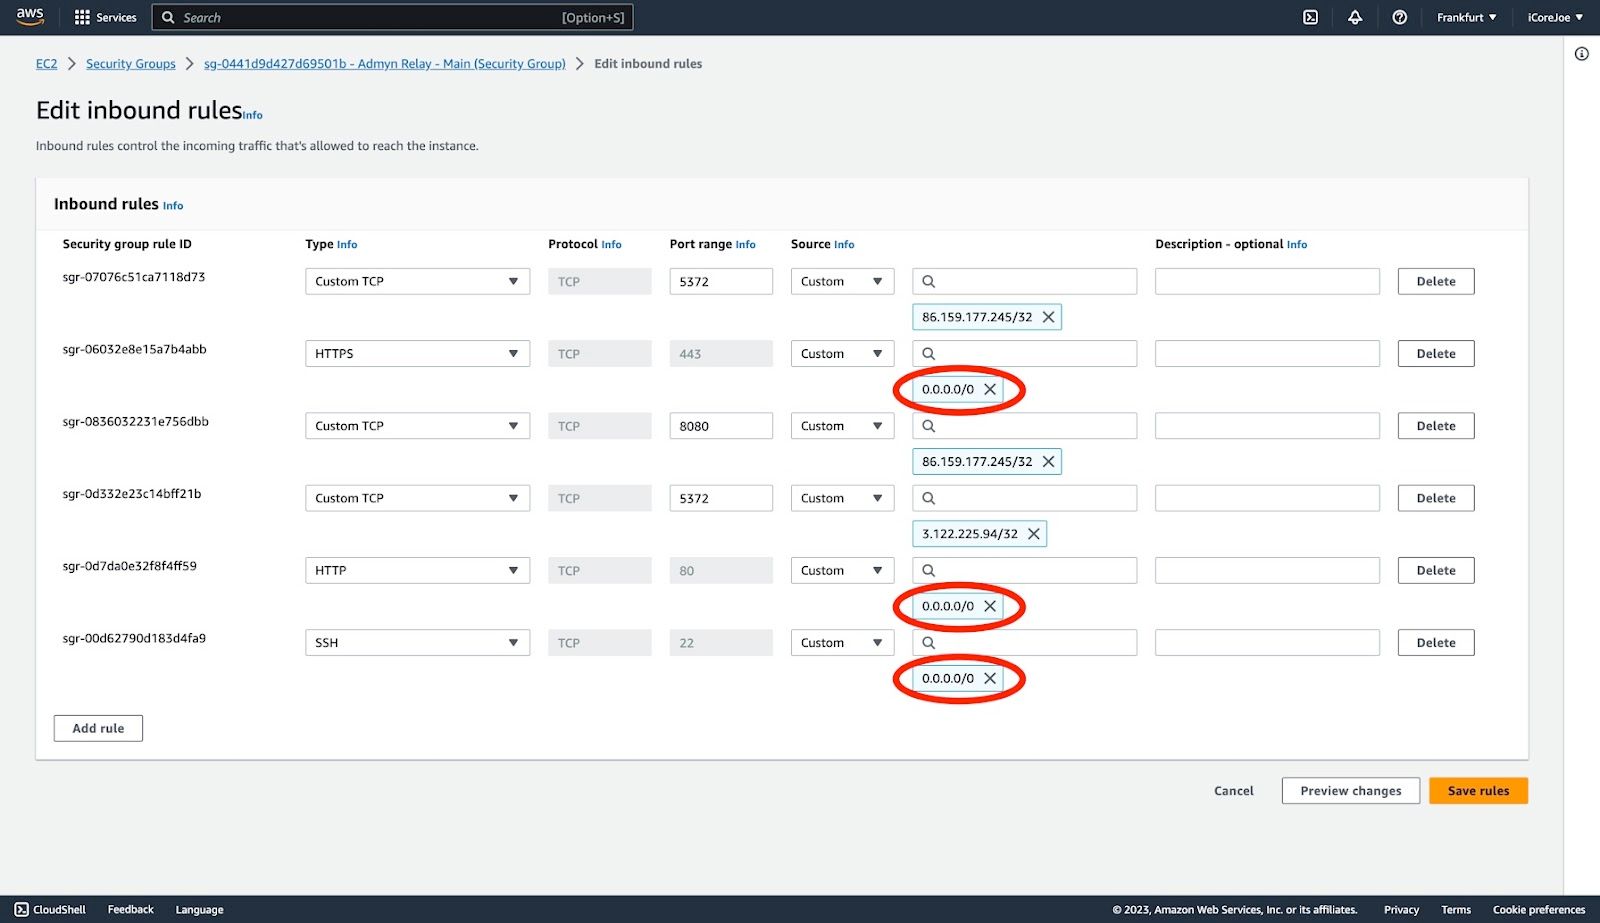Open Info link for Port range column

pos(745,244)
